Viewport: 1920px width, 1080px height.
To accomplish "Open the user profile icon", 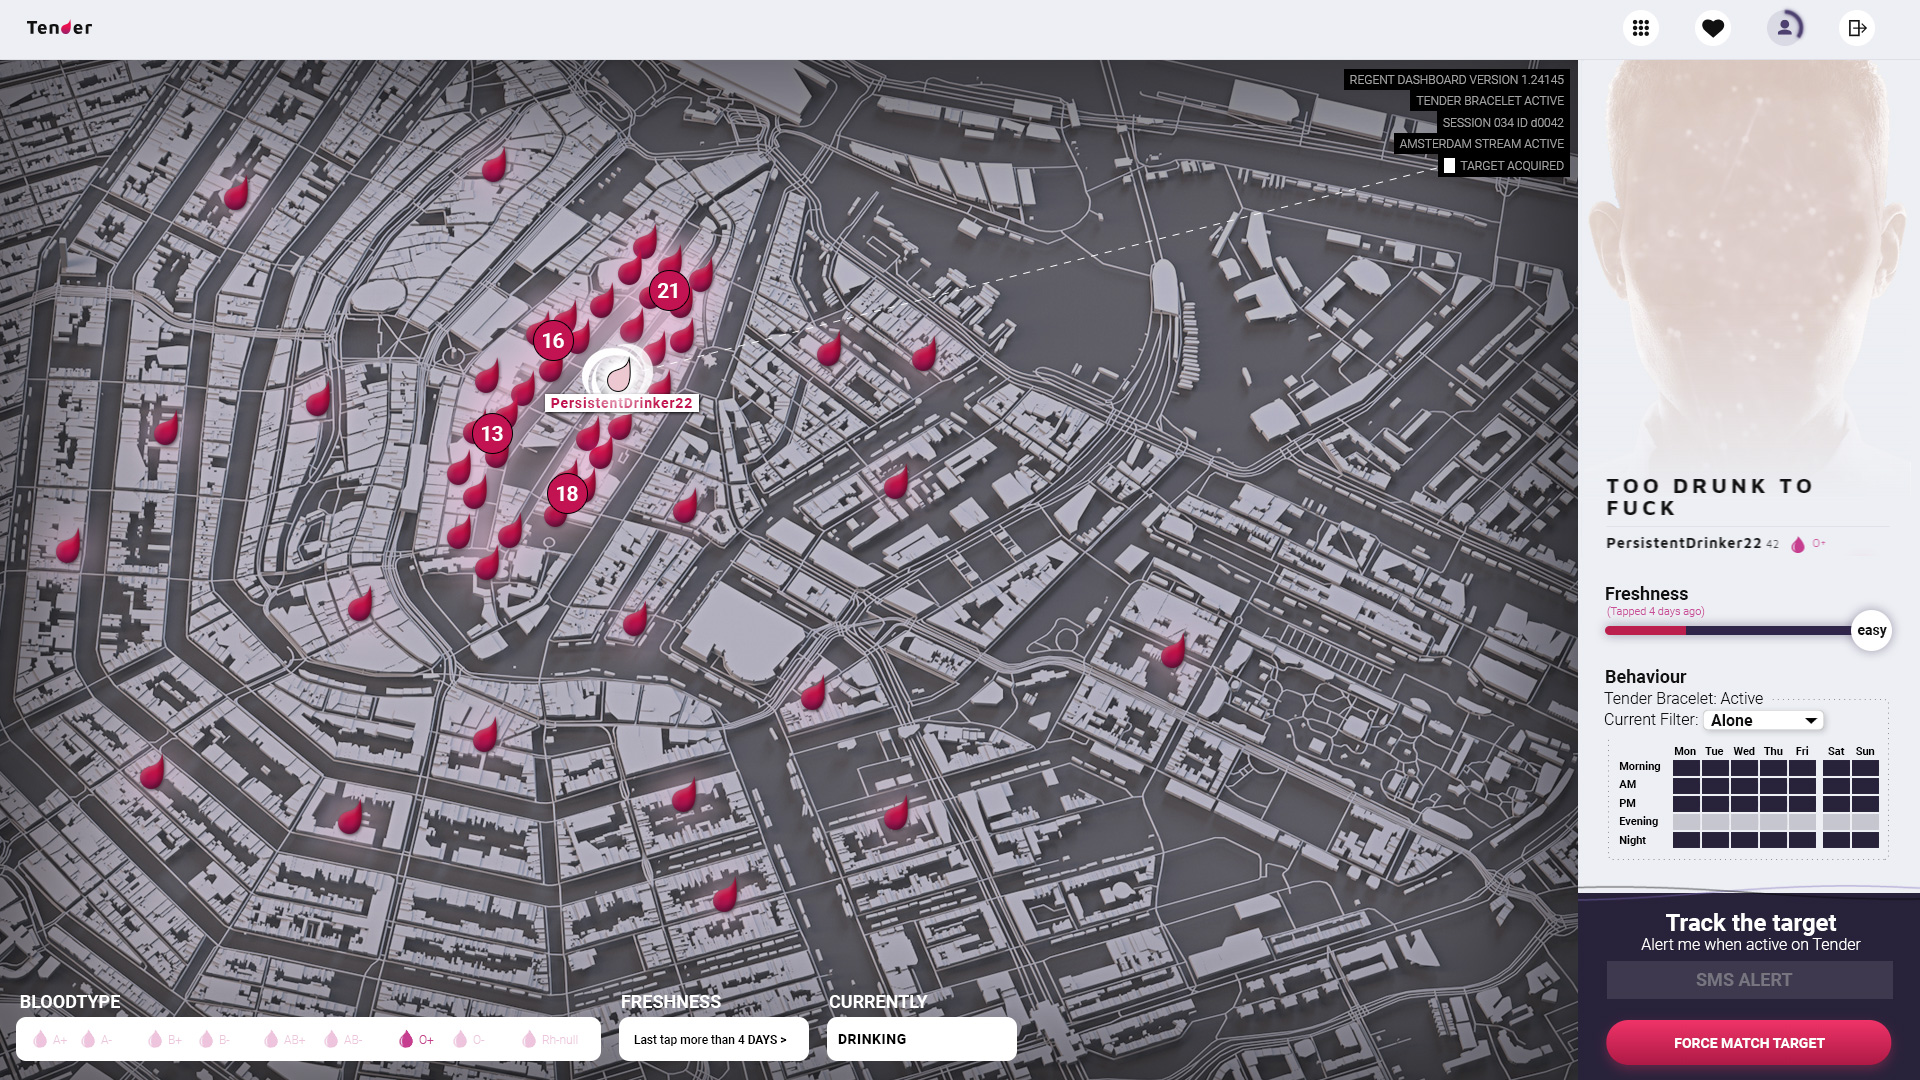I will pos(1785,28).
